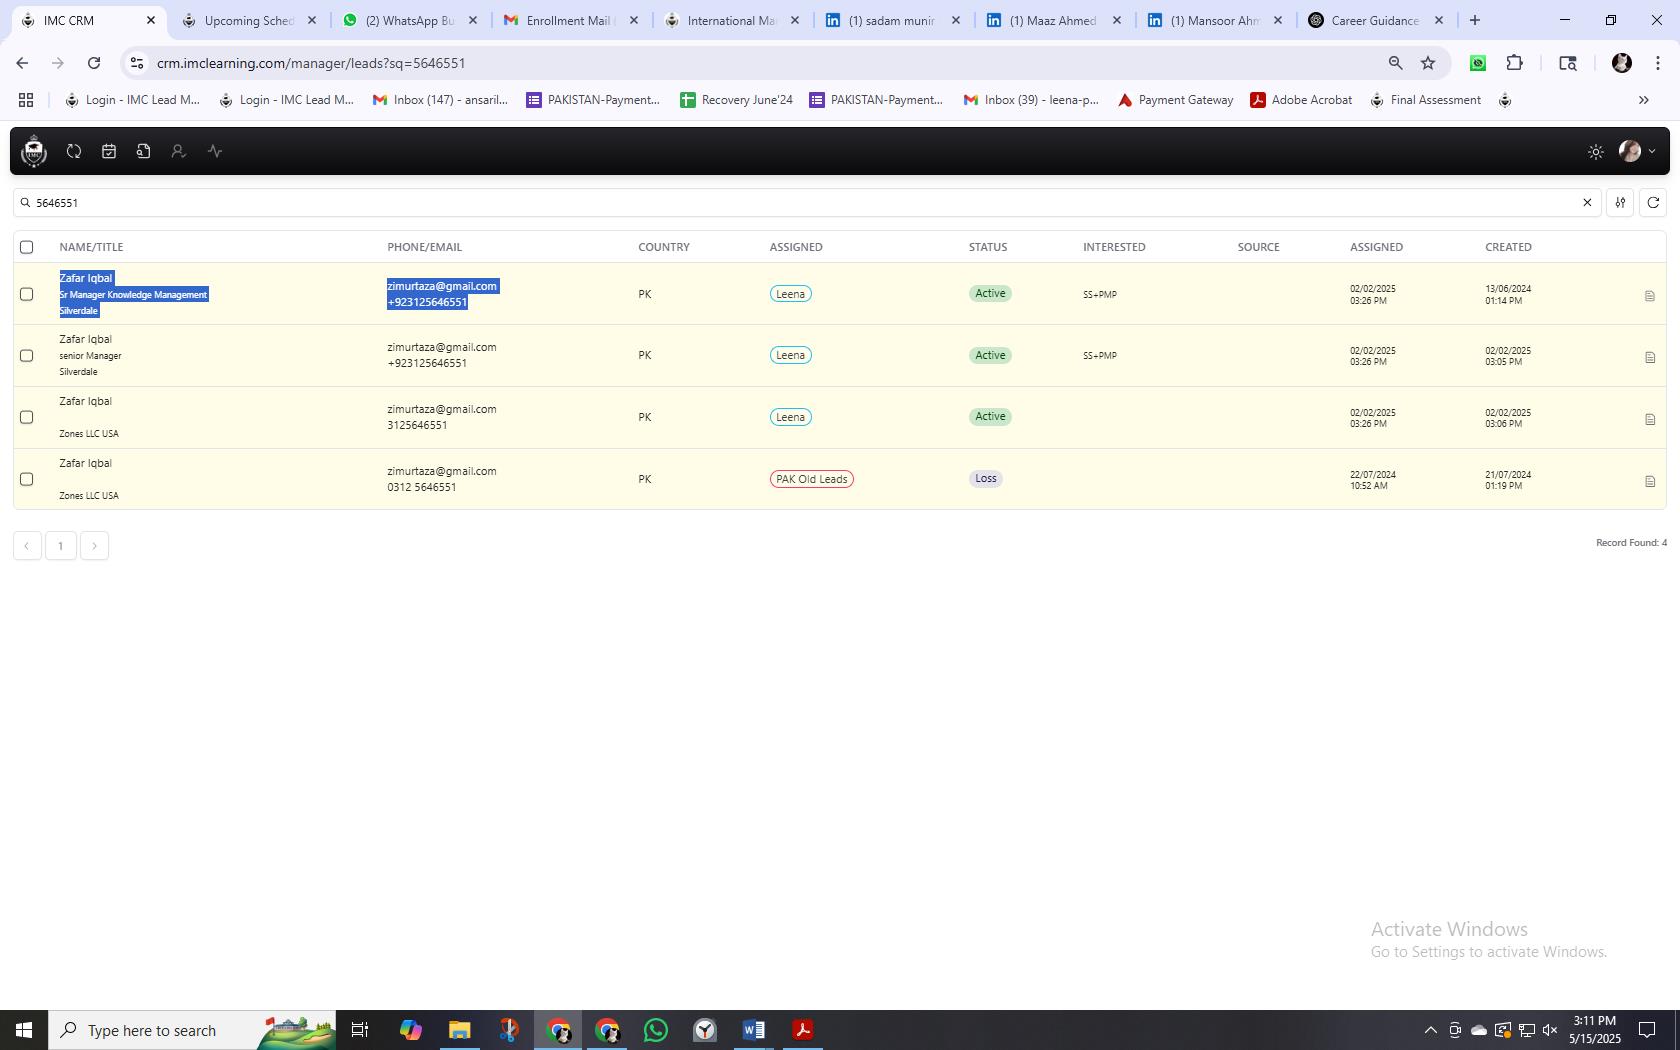Clear the search field with X

pyautogui.click(x=1587, y=202)
